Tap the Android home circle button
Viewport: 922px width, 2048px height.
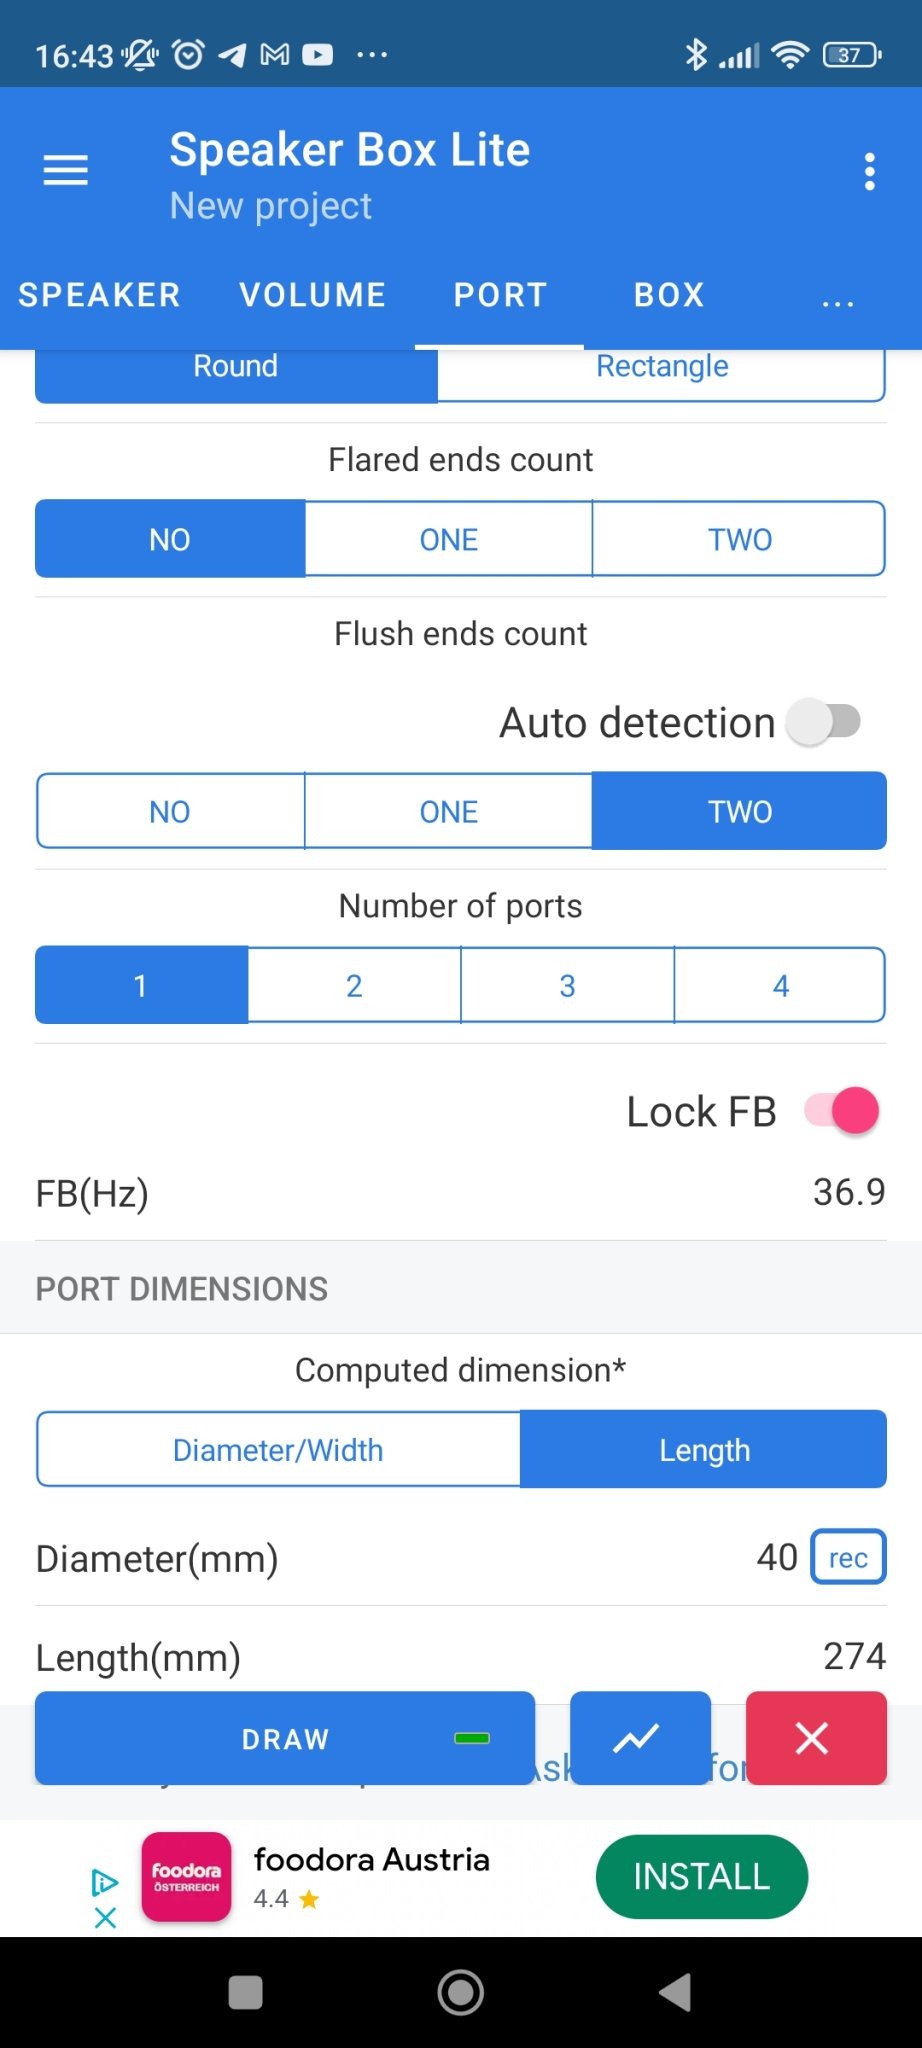[x=461, y=1993]
